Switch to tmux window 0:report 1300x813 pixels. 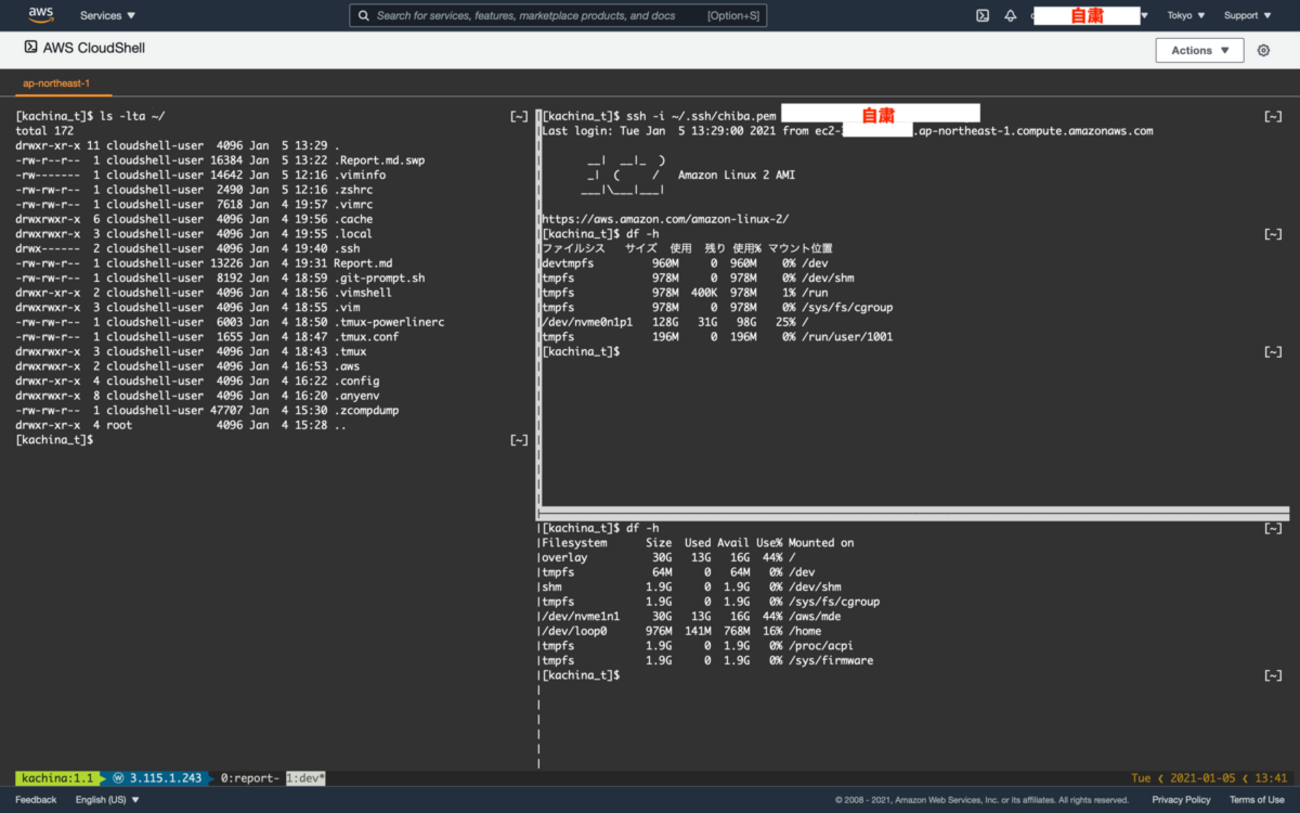[249, 778]
